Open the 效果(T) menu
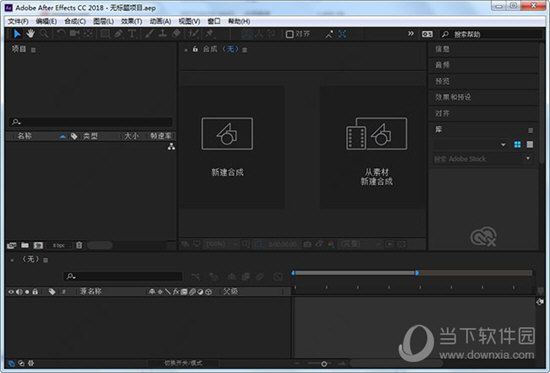The image size is (550, 373). coord(132,21)
